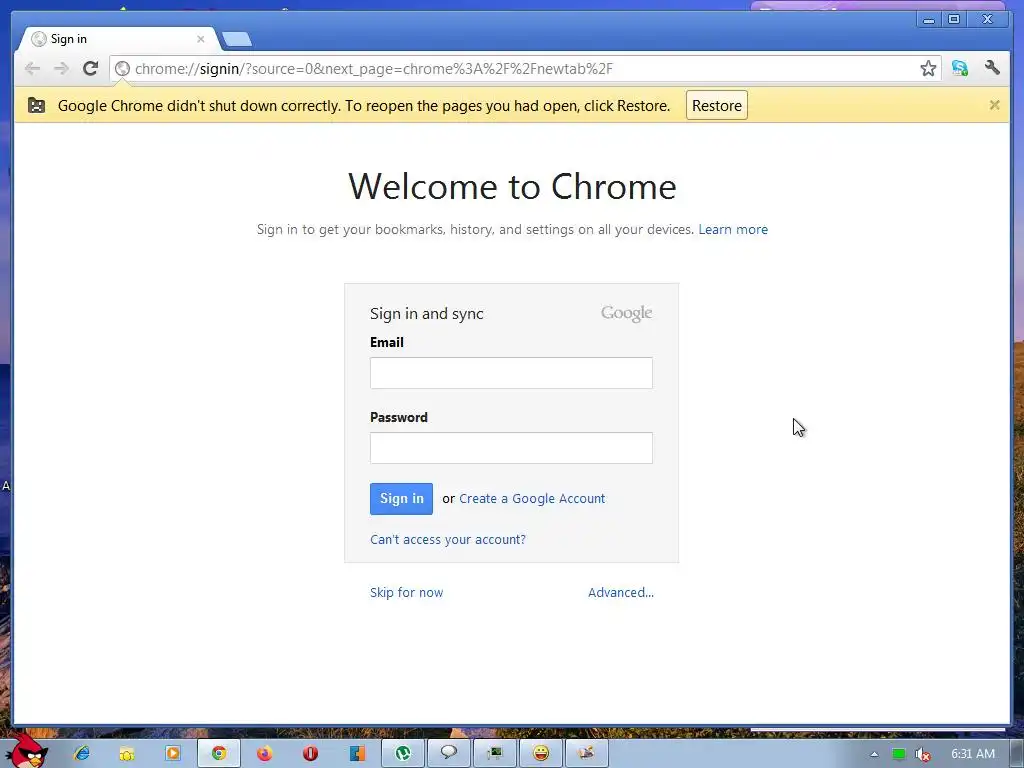
Task: Launch Firefox from the taskbar
Action: (264, 754)
